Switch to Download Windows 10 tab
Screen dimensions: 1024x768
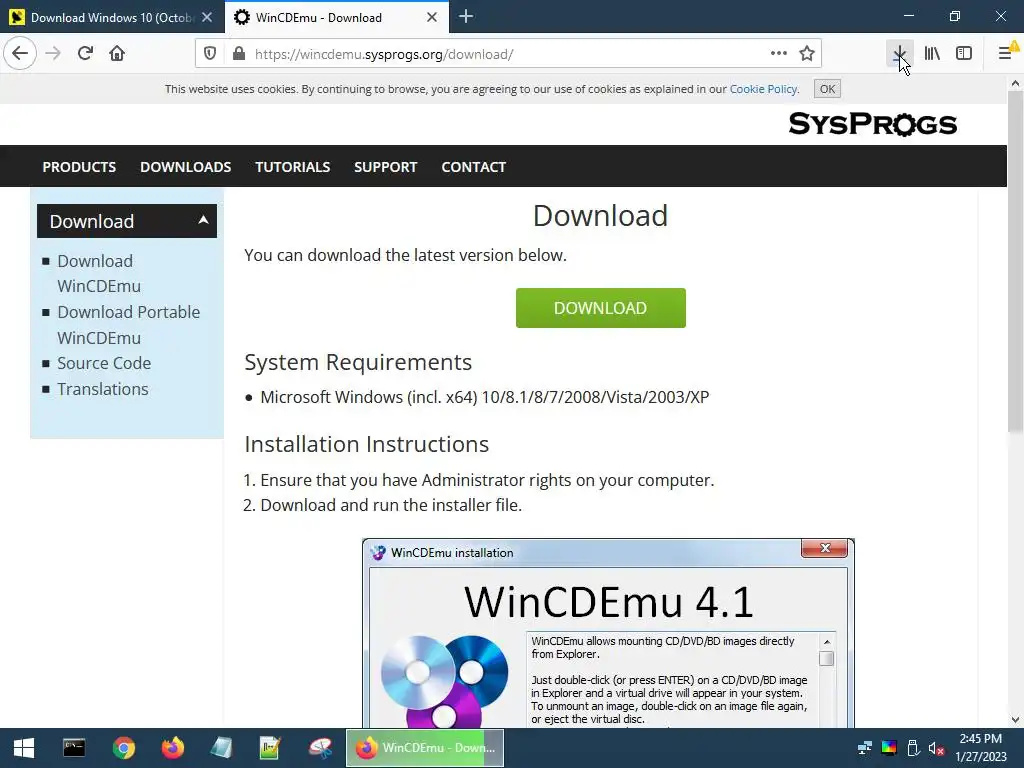point(112,18)
